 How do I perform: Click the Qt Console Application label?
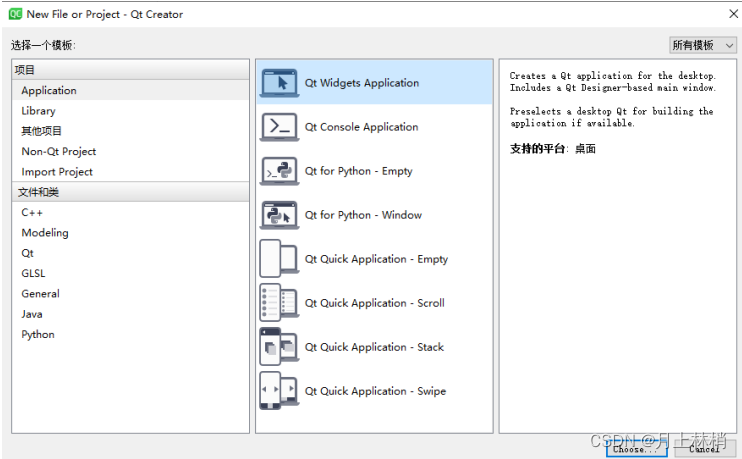point(361,127)
